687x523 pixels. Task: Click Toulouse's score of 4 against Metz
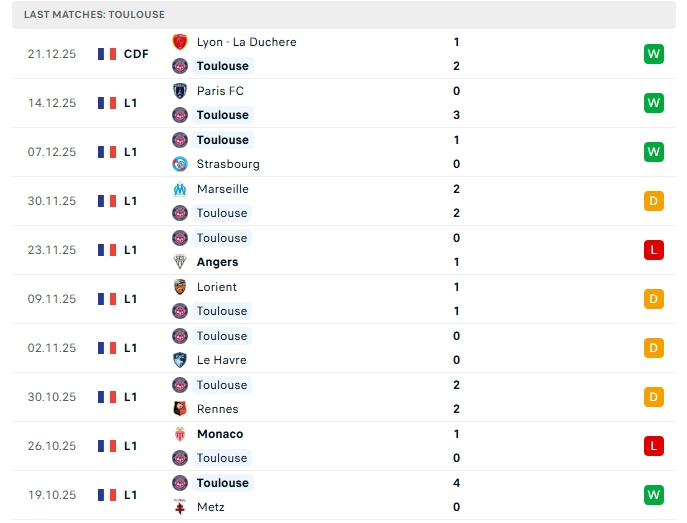456,483
